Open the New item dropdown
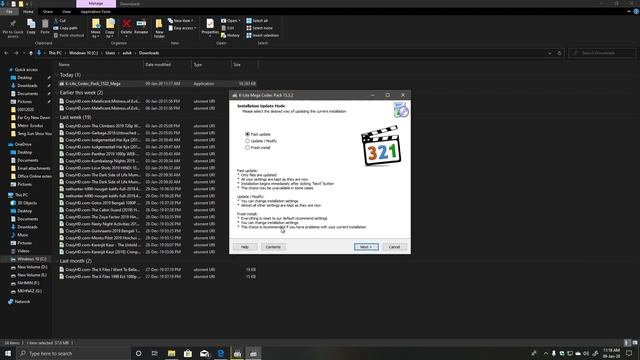640x360 pixels. pos(181,20)
